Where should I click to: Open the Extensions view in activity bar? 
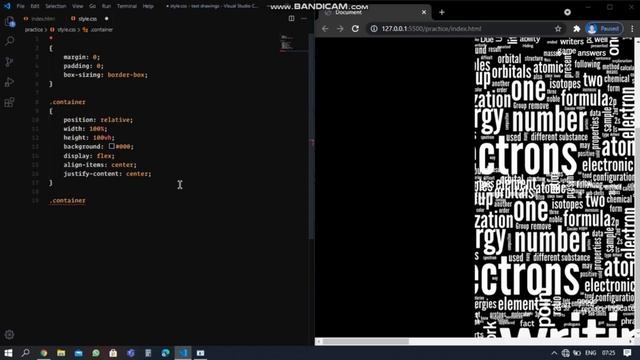(x=9, y=102)
